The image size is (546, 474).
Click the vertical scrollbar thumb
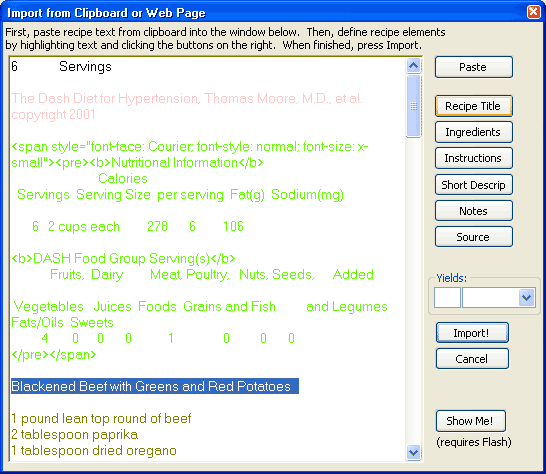413,106
